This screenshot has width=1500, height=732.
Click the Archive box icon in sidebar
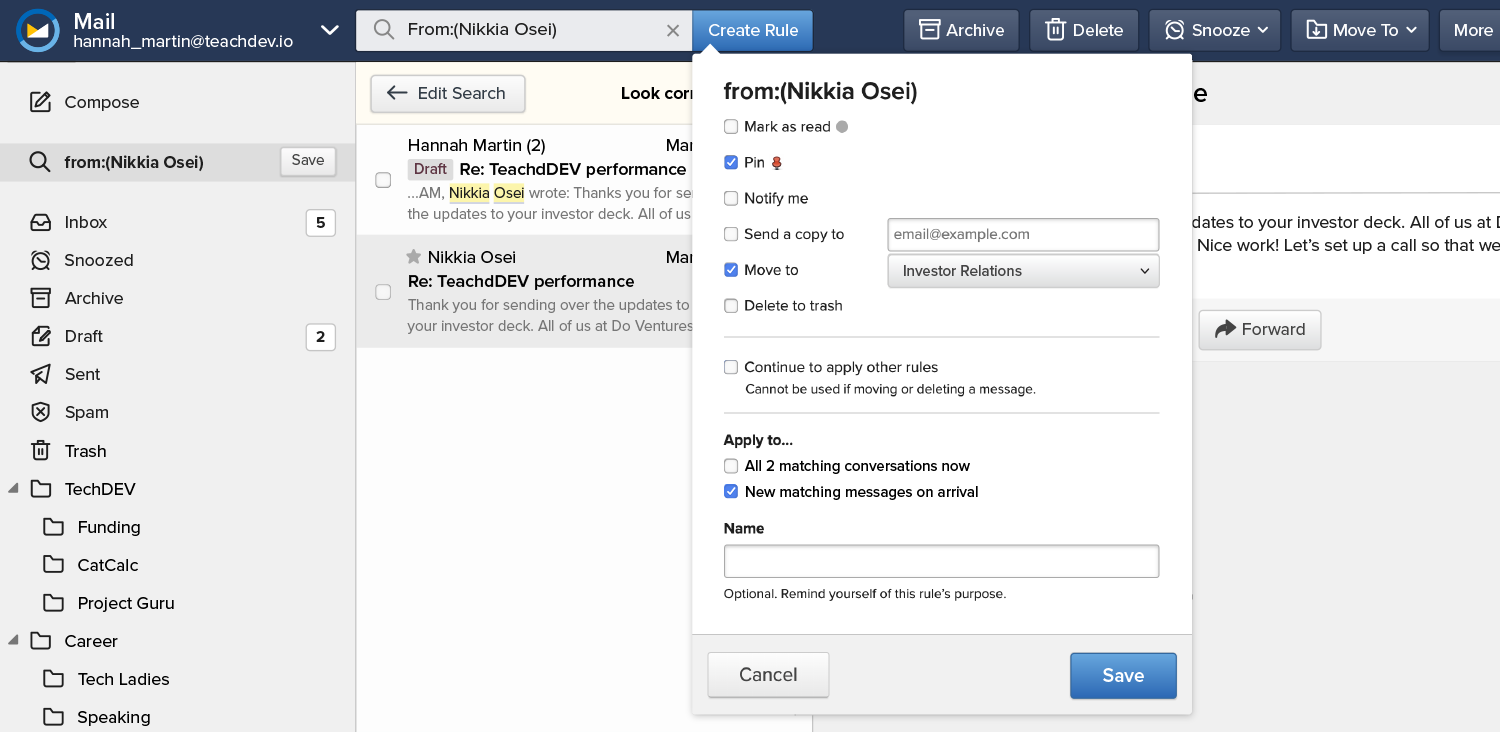pyautogui.click(x=40, y=298)
